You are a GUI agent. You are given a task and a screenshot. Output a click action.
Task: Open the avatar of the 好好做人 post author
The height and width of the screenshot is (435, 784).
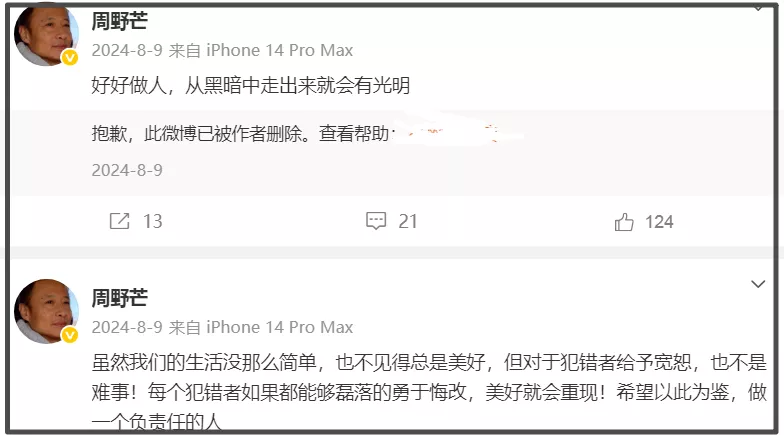click(x=46, y=35)
